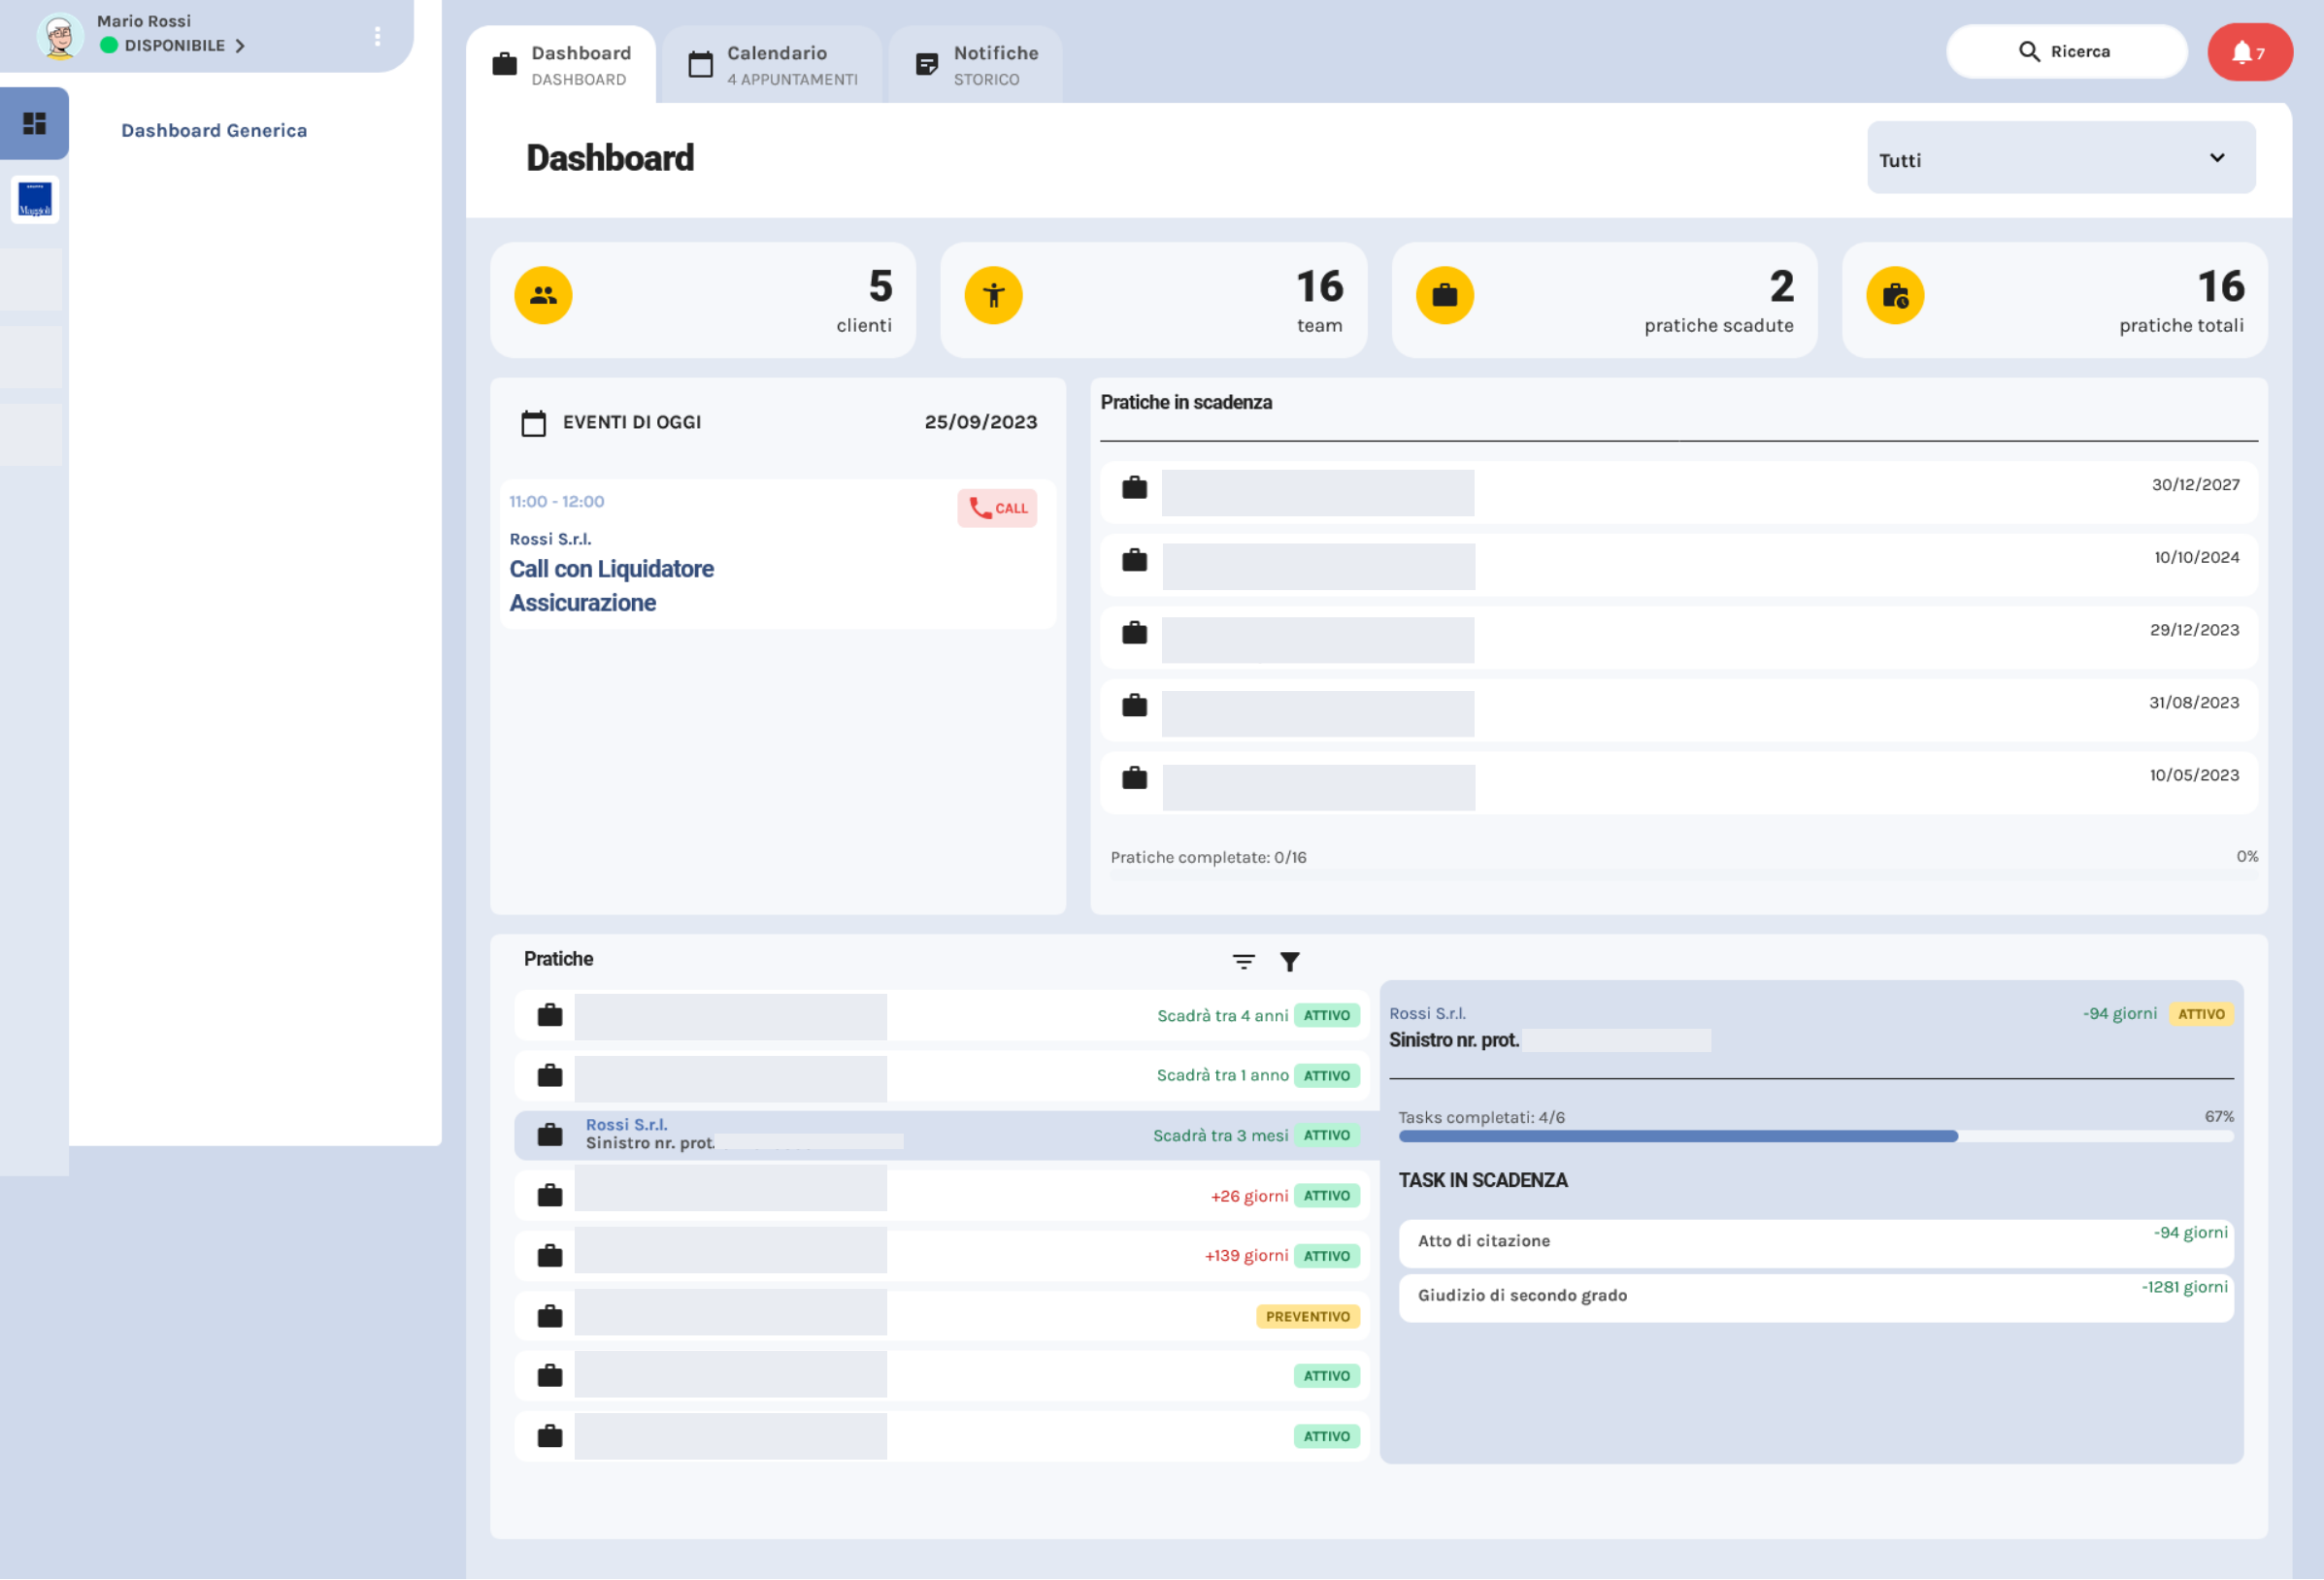
Task: Click the Maggioli logo icon in the sidebar
Action: point(35,199)
